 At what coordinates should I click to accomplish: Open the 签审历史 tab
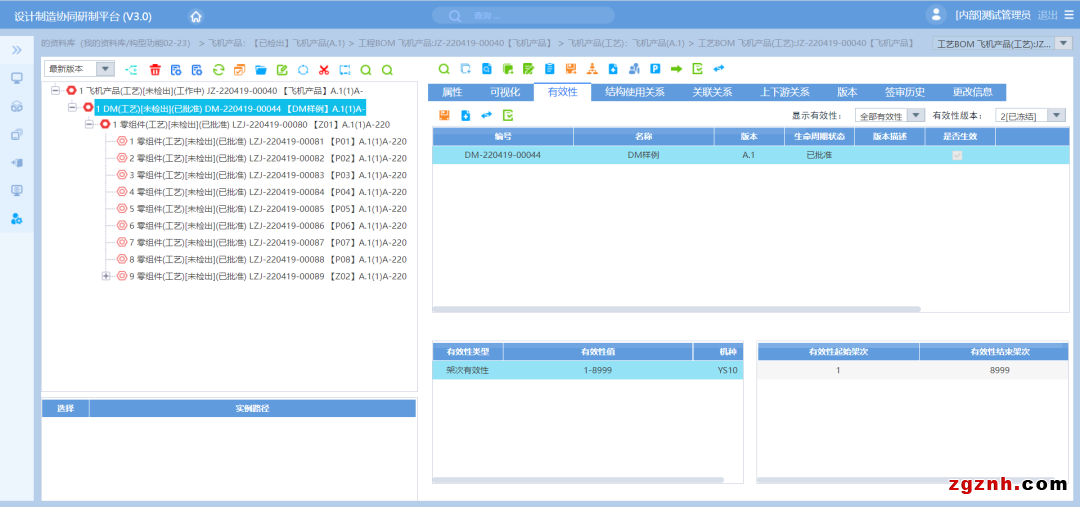(904, 92)
